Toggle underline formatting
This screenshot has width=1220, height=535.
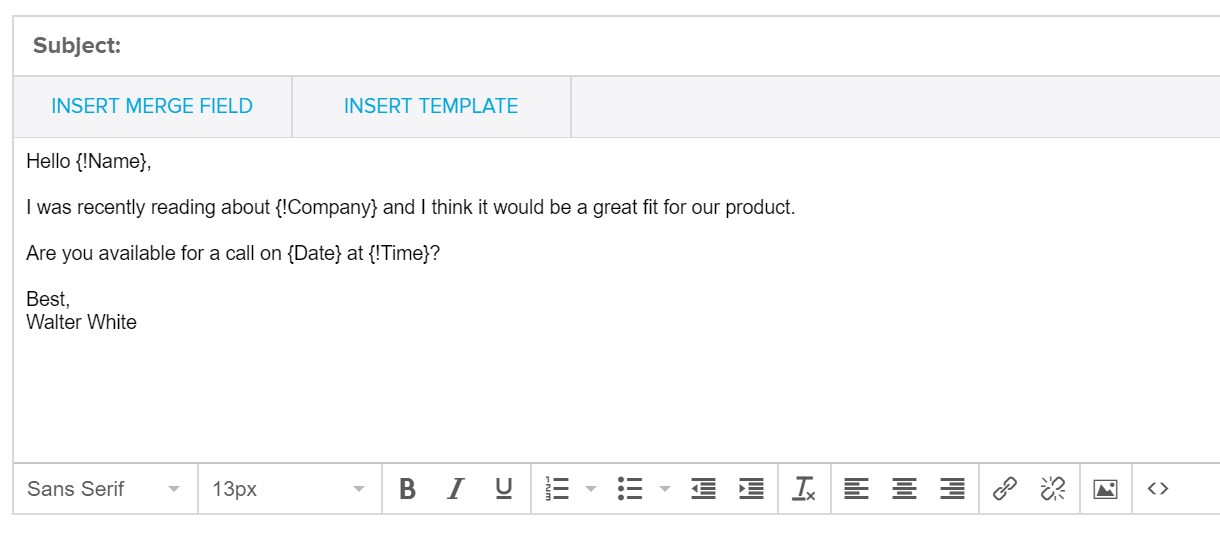(x=504, y=489)
